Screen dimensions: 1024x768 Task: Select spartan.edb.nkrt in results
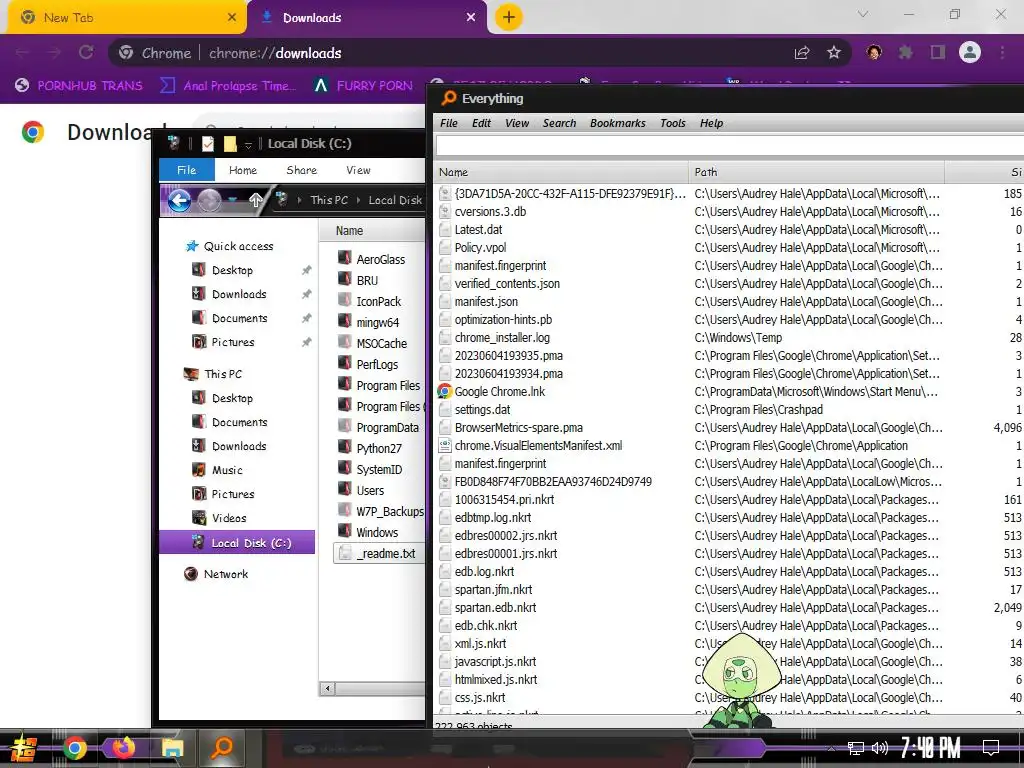[x=495, y=607]
